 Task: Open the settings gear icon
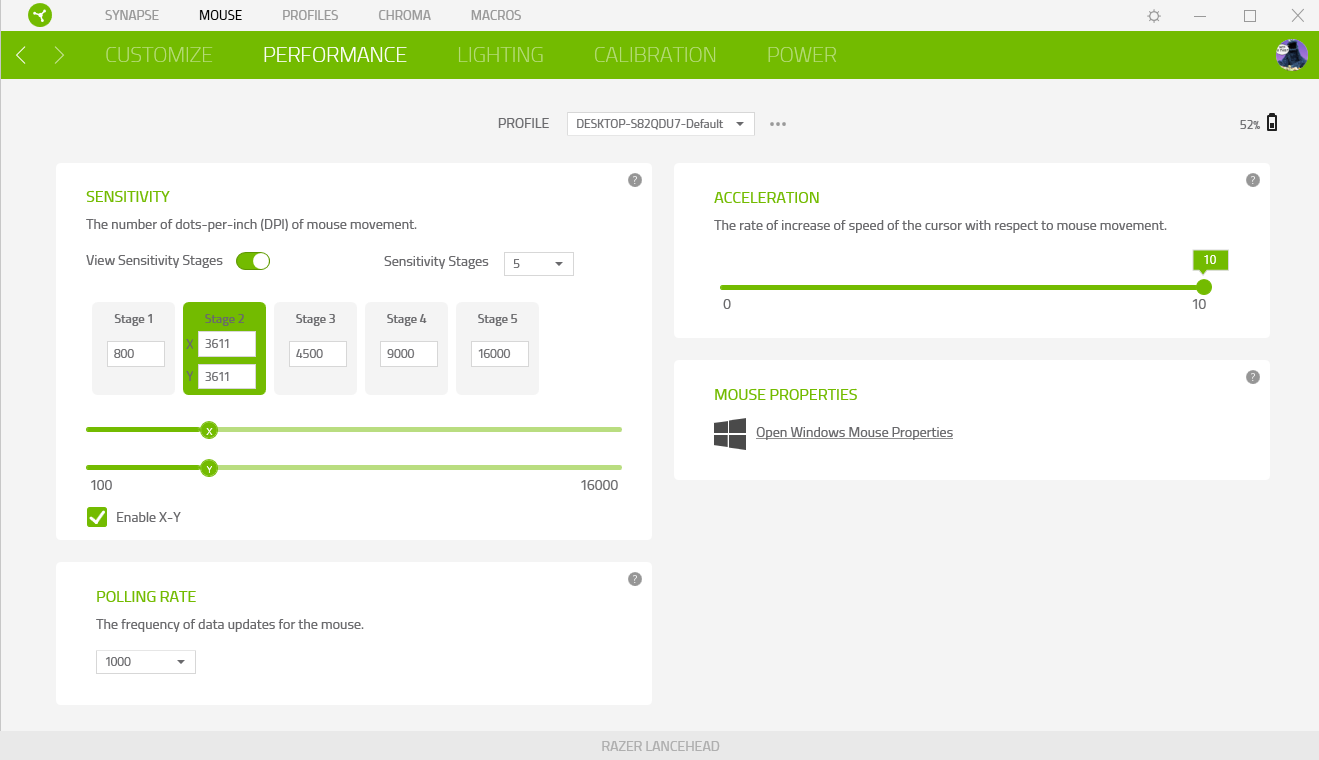tap(1154, 16)
